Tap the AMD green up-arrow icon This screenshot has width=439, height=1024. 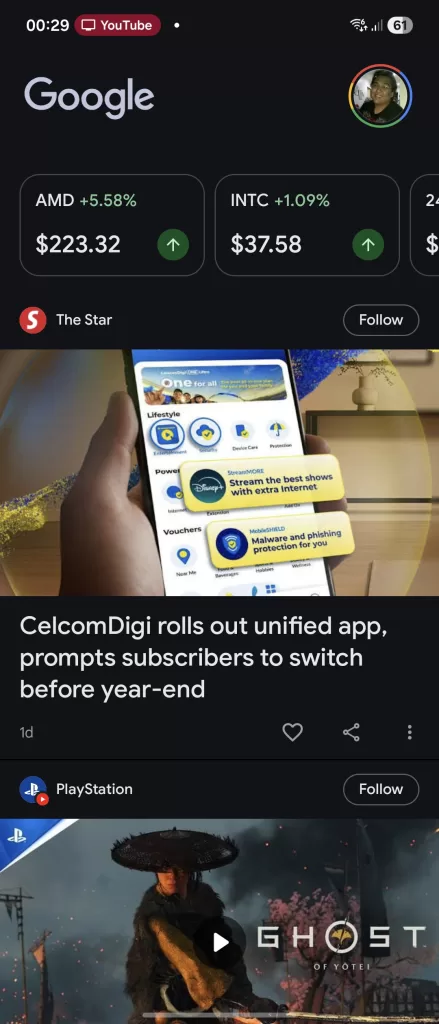tap(173, 245)
